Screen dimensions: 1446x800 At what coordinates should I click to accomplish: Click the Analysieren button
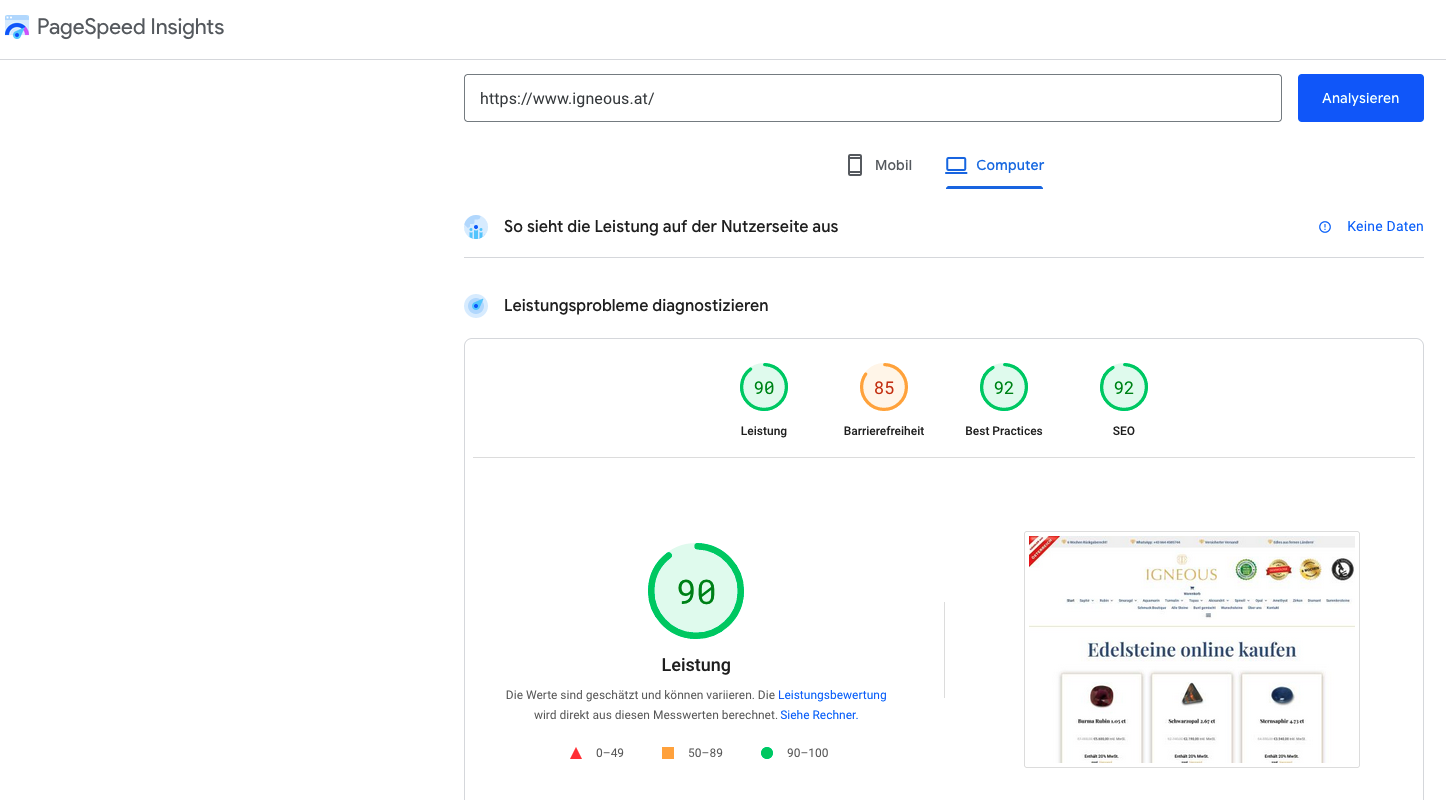tap(1360, 98)
